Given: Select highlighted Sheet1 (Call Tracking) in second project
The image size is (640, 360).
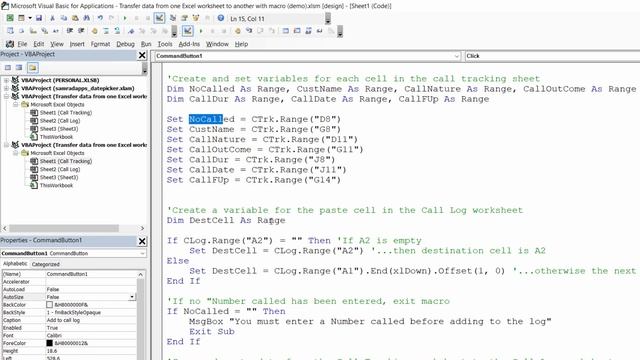Looking at the screenshot, I should coord(66,161).
